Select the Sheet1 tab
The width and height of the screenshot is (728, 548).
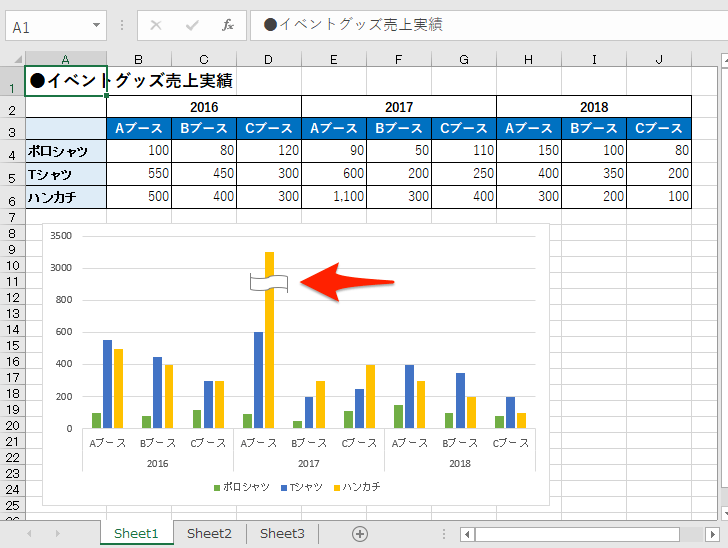coord(136,534)
